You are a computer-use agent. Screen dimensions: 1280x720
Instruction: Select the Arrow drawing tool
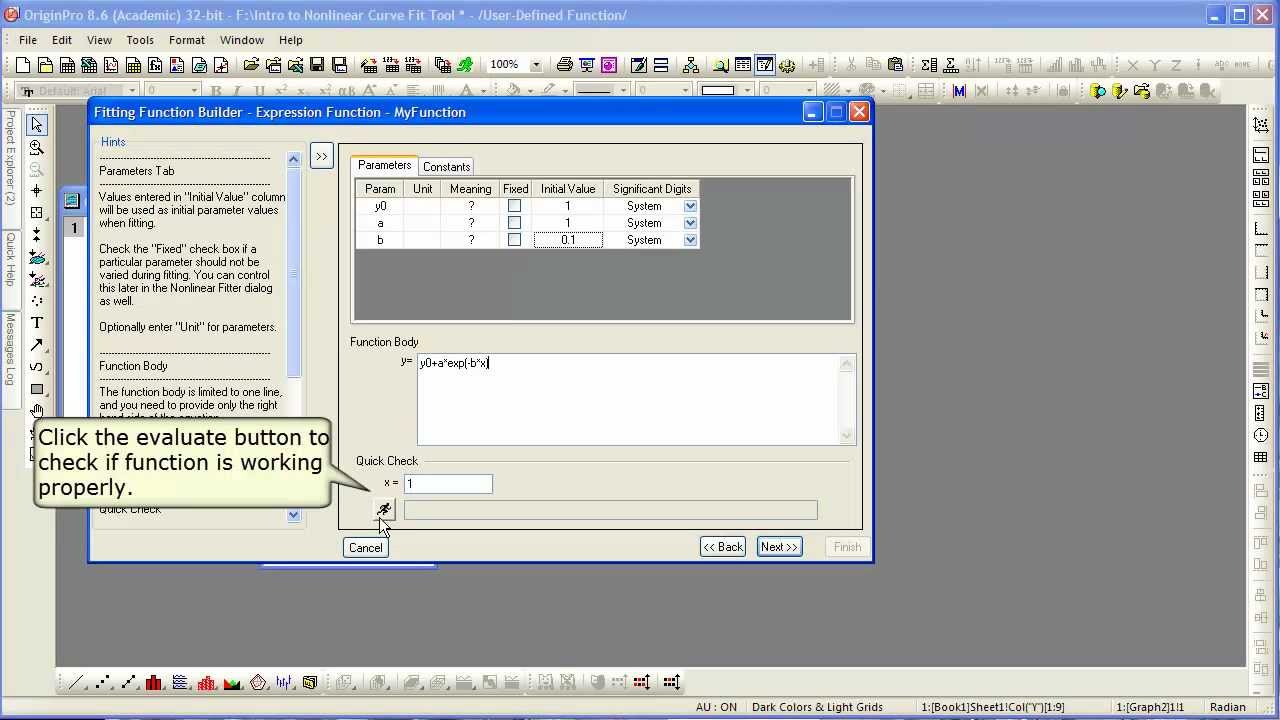tap(37, 344)
